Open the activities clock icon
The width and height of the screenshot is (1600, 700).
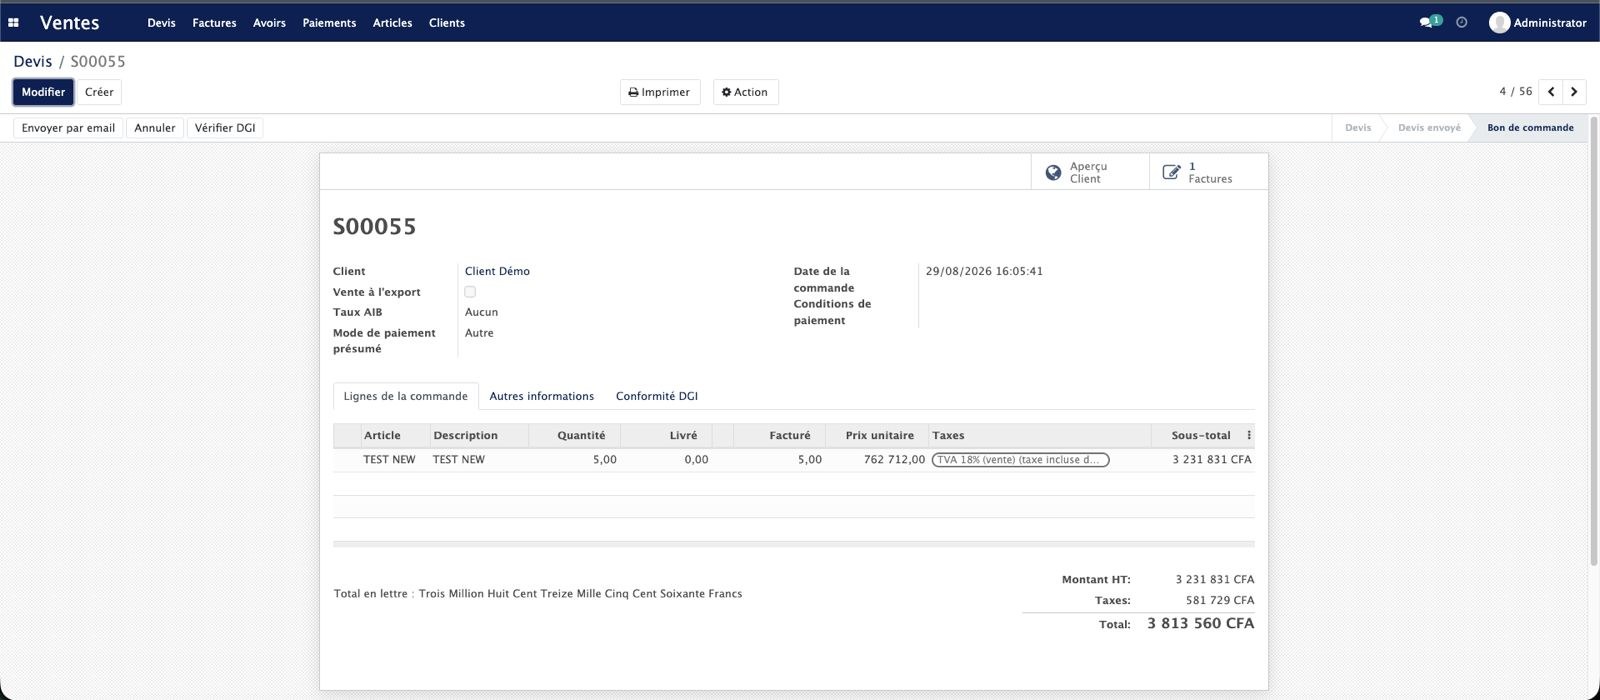click(x=1462, y=22)
